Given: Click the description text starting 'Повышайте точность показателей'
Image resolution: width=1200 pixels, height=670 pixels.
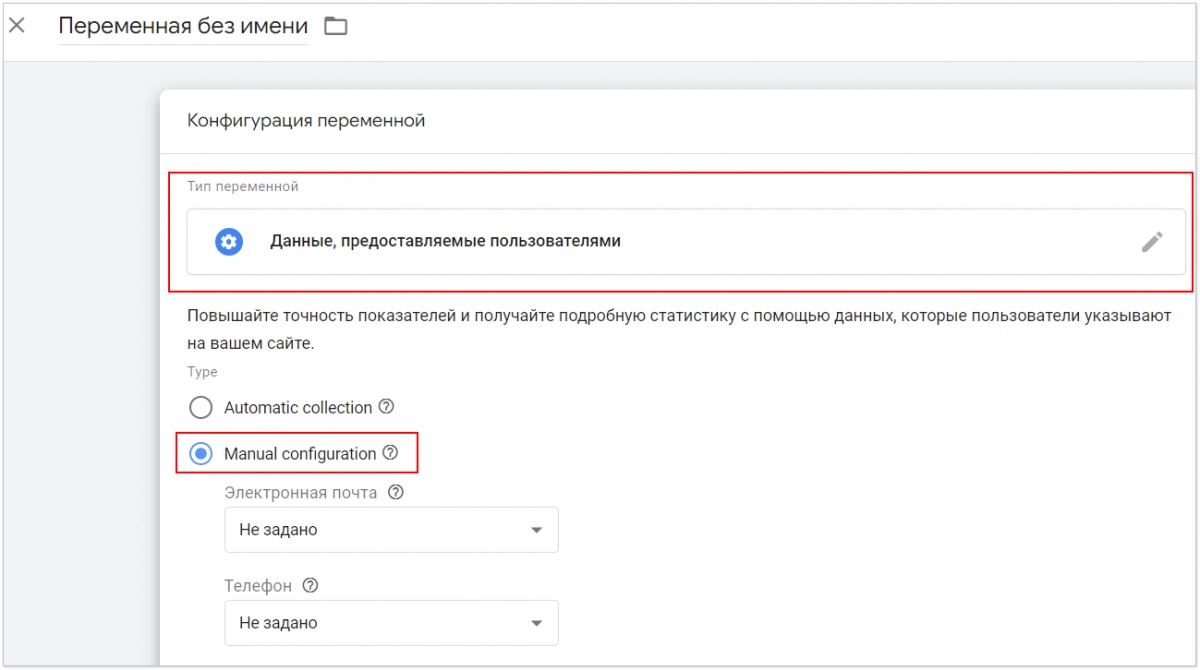Looking at the screenshot, I should (678, 329).
